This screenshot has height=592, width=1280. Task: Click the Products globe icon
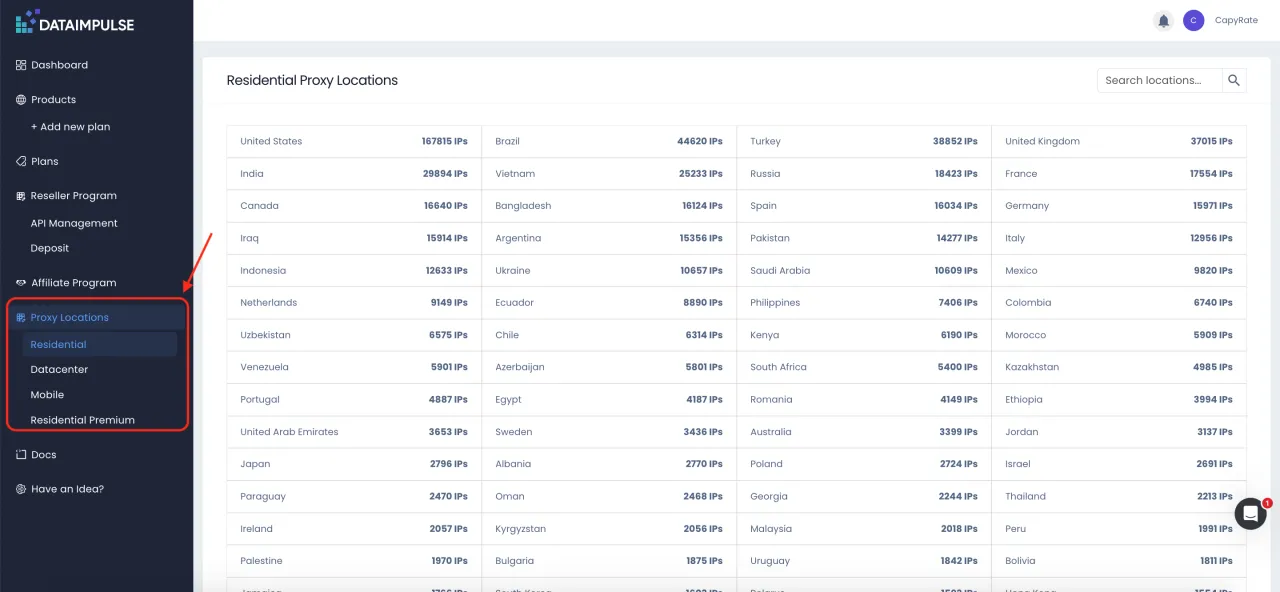pyautogui.click(x=21, y=100)
